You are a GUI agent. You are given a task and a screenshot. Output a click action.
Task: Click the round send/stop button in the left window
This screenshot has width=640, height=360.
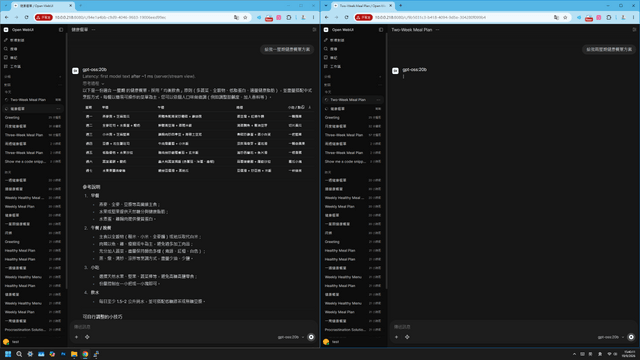point(311,337)
